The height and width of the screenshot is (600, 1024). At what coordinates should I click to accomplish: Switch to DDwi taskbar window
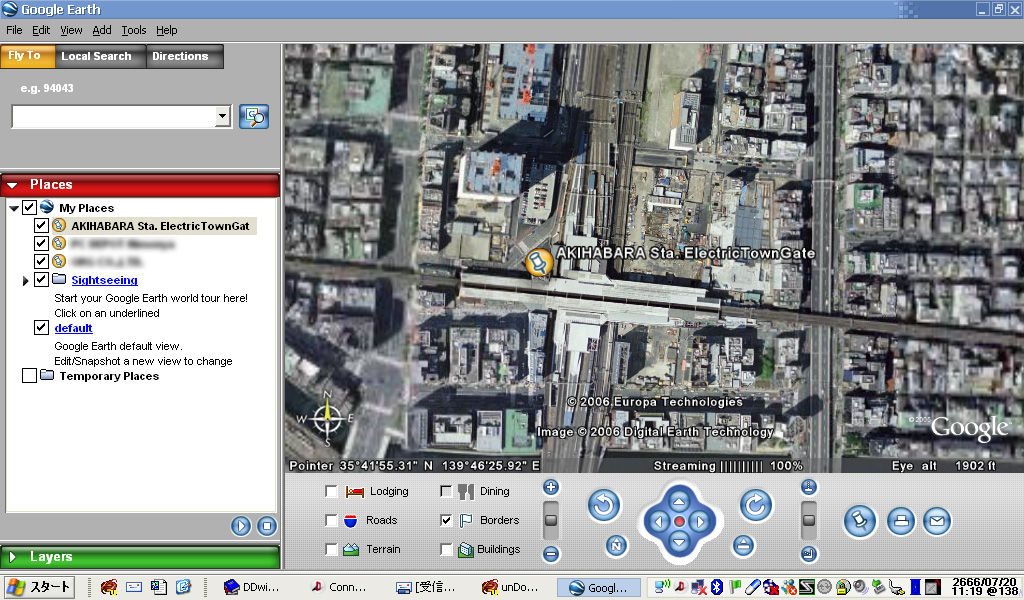click(x=252, y=588)
